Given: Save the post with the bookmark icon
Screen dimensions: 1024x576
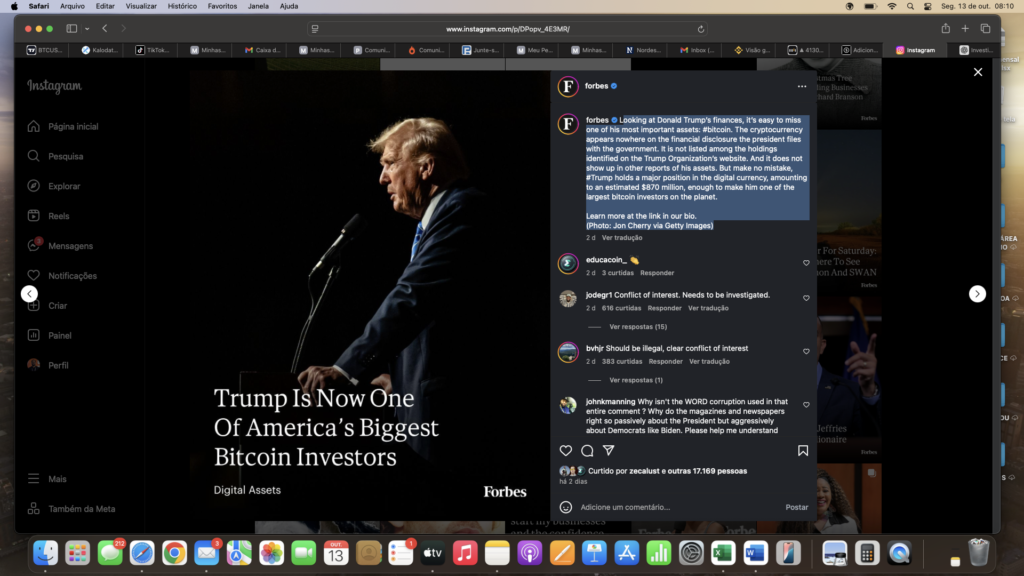Looking at the screenshot, I should (802, 451).
